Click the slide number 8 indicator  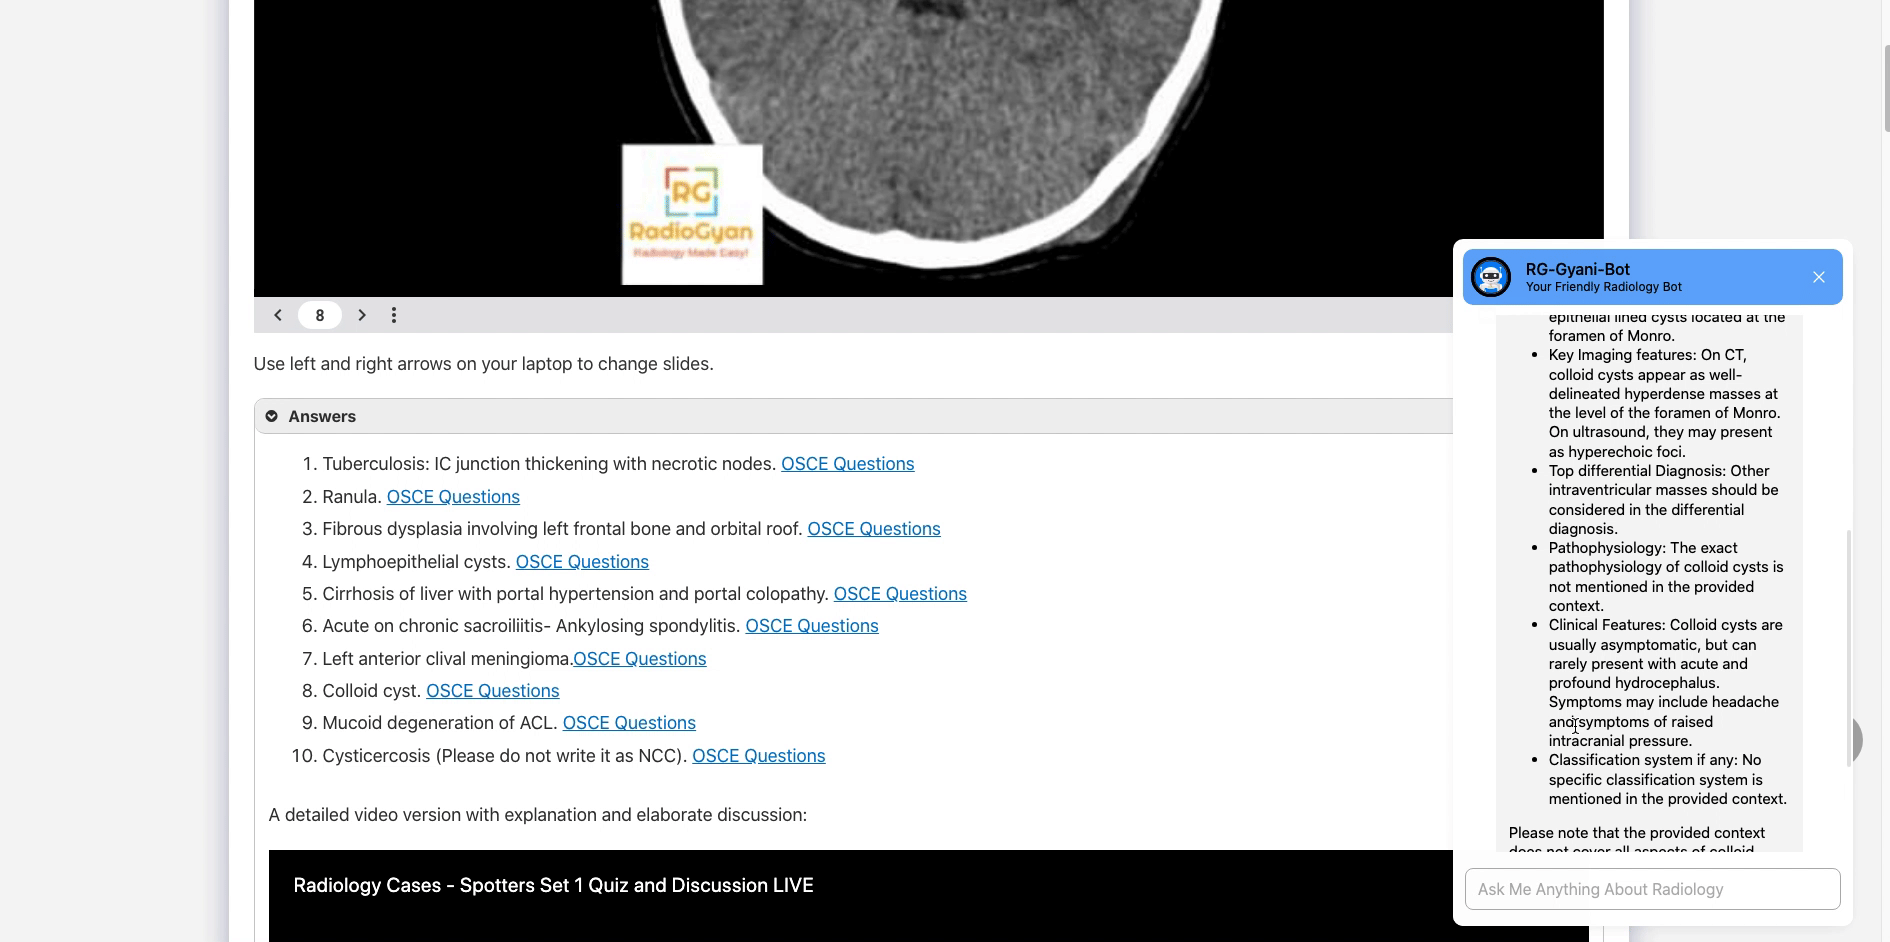[320, 315]
